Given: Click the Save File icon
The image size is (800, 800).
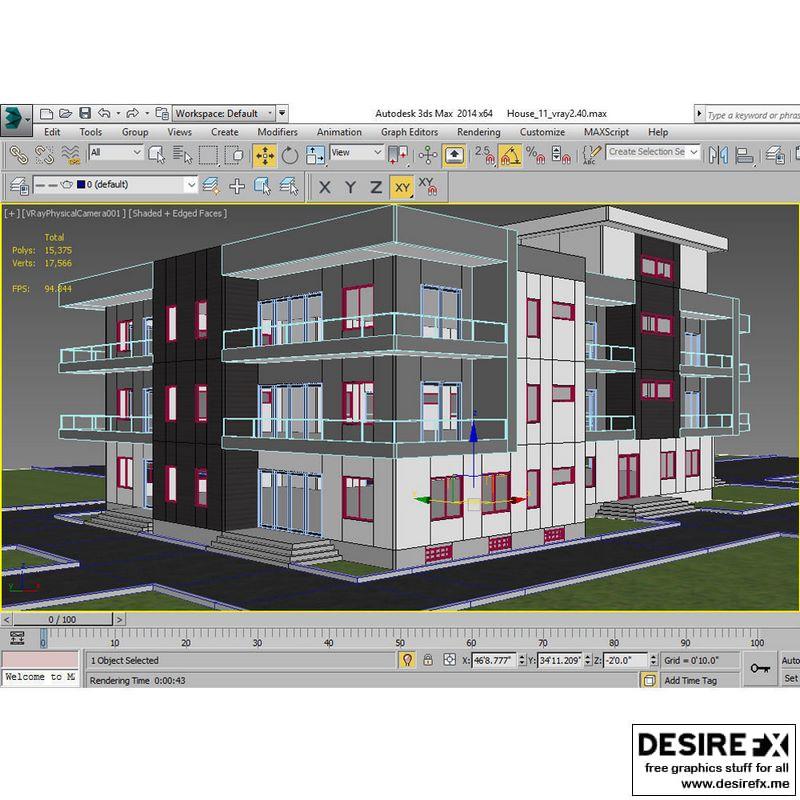Looking at the screenshot, I should coord(85,113).
